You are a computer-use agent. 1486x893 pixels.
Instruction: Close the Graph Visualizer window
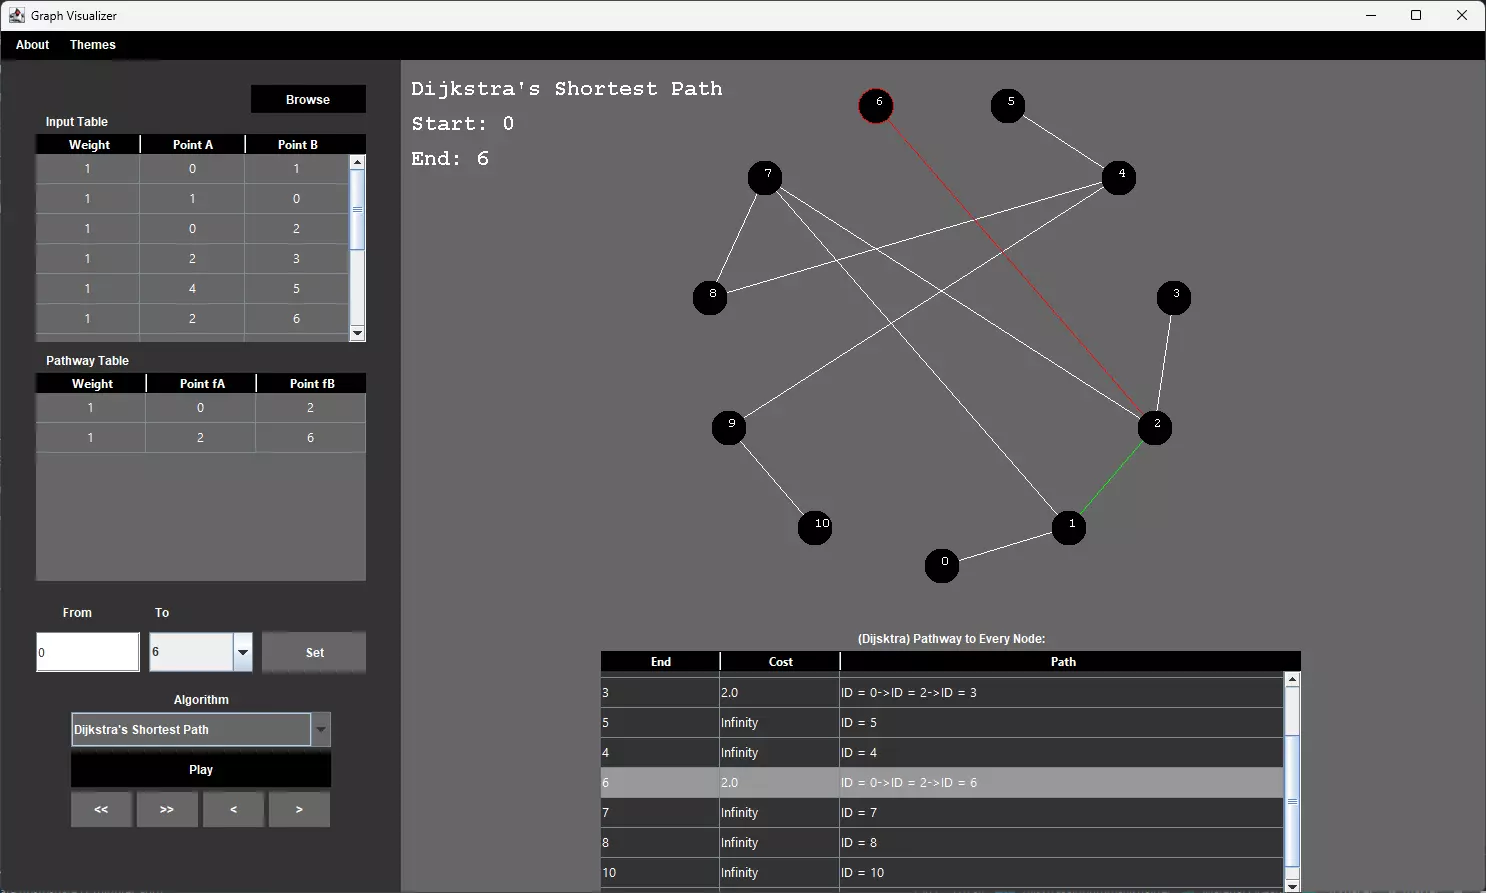coord(1462,15)
